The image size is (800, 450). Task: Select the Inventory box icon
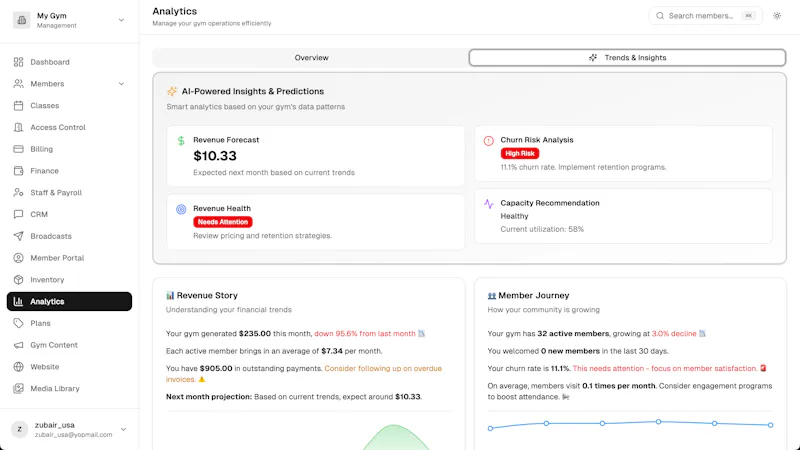coord(18,280)
